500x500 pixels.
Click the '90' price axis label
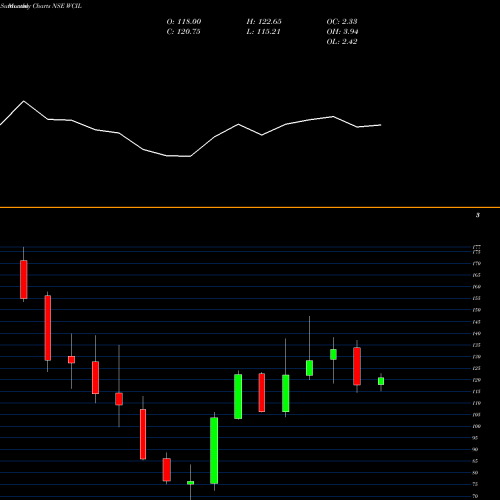pyautogui.click(x=475, y=449)
